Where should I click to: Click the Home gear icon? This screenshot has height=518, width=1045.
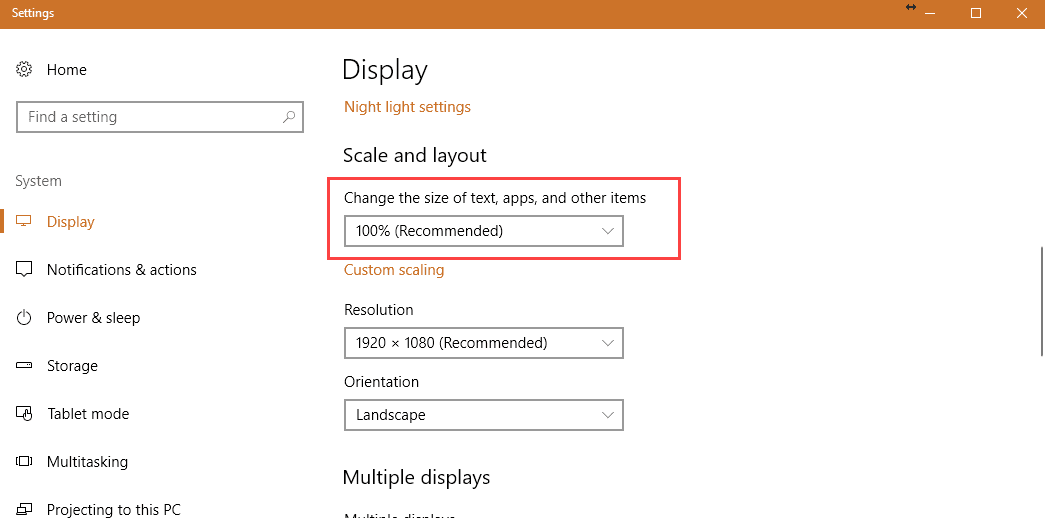24,69
